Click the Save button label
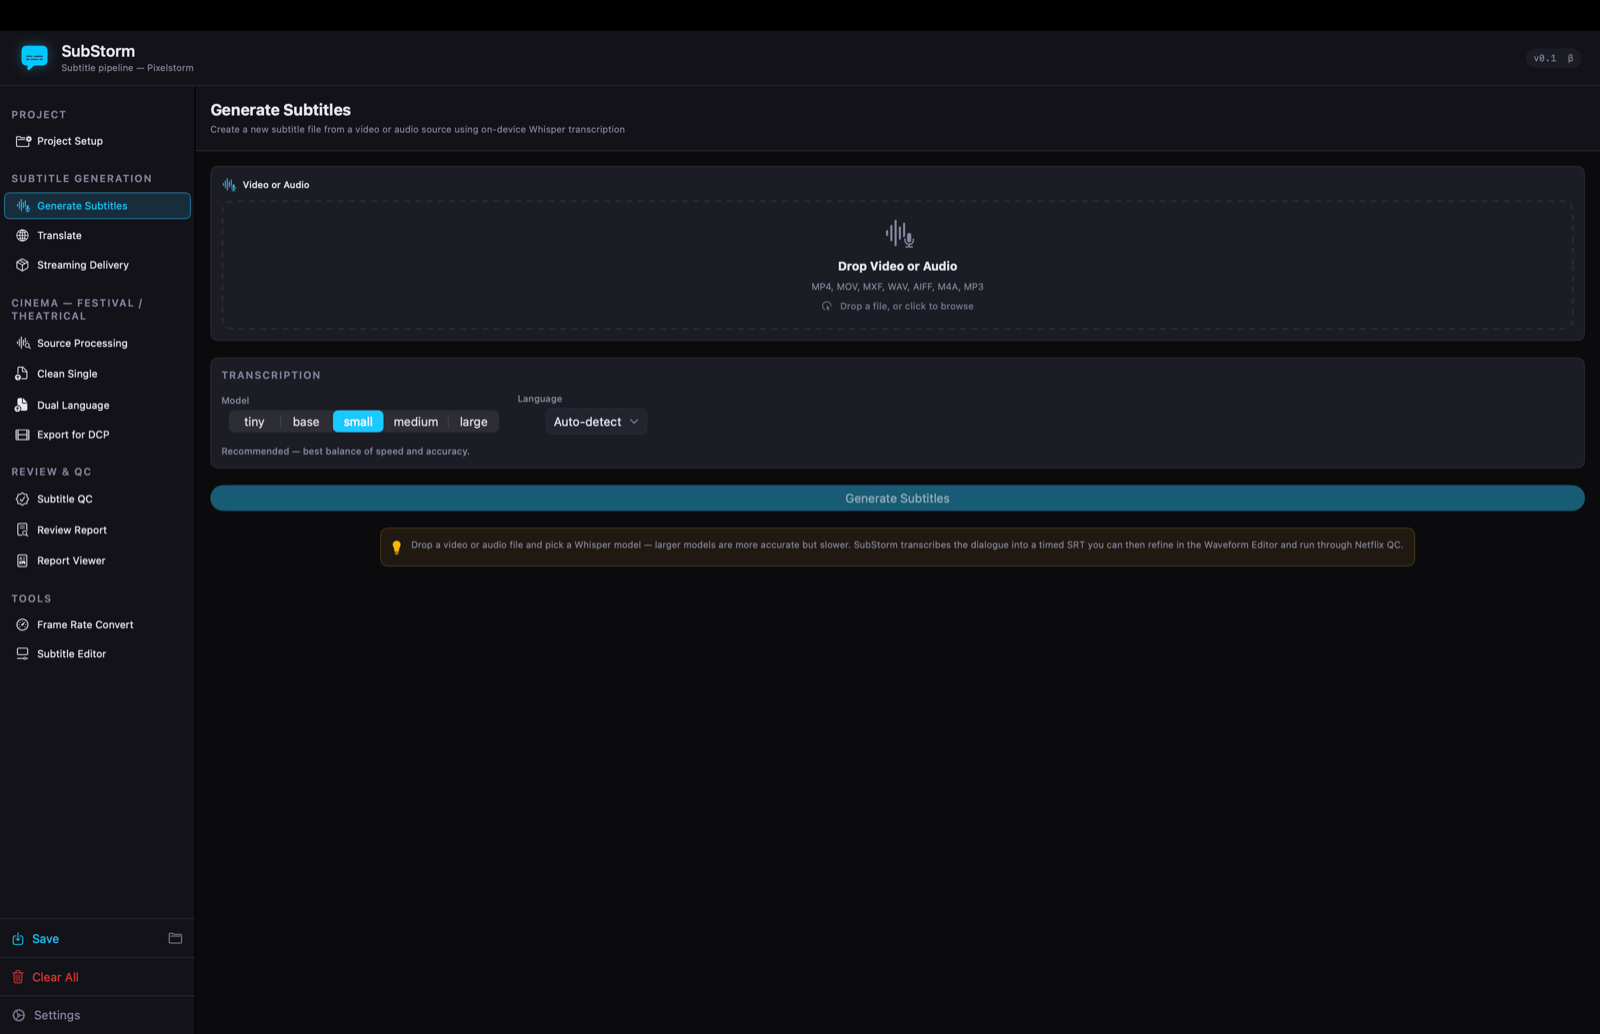The image size is (1600, 1034). pyautogui.click(x=45, y=939)
